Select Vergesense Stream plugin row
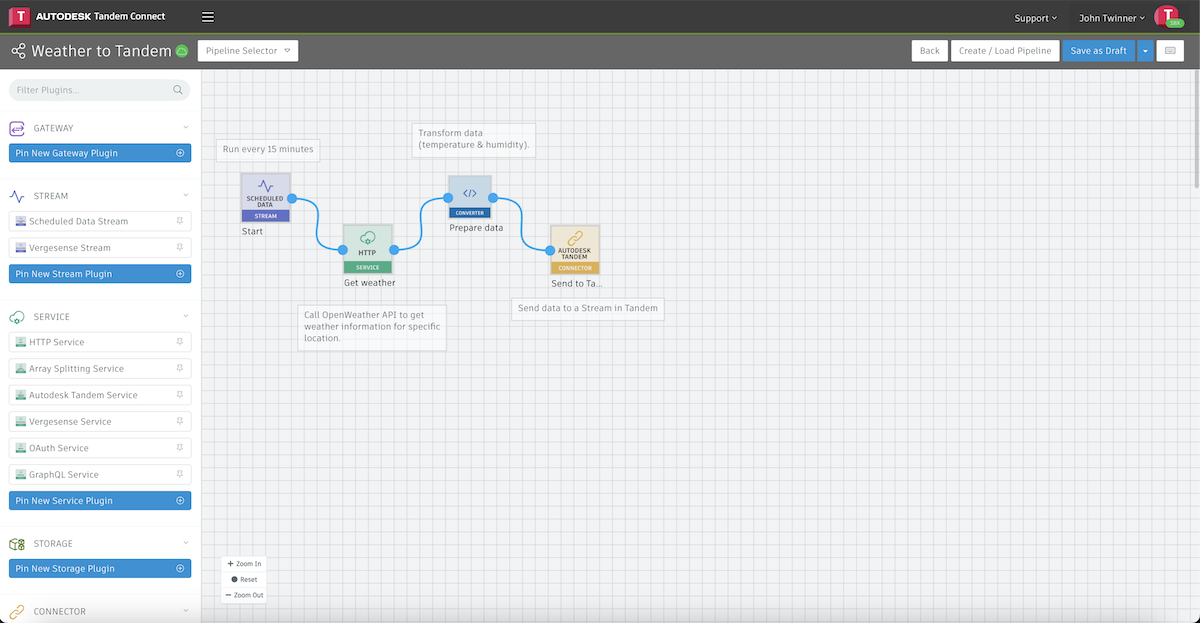1200x623 pixels. [100, 248]
